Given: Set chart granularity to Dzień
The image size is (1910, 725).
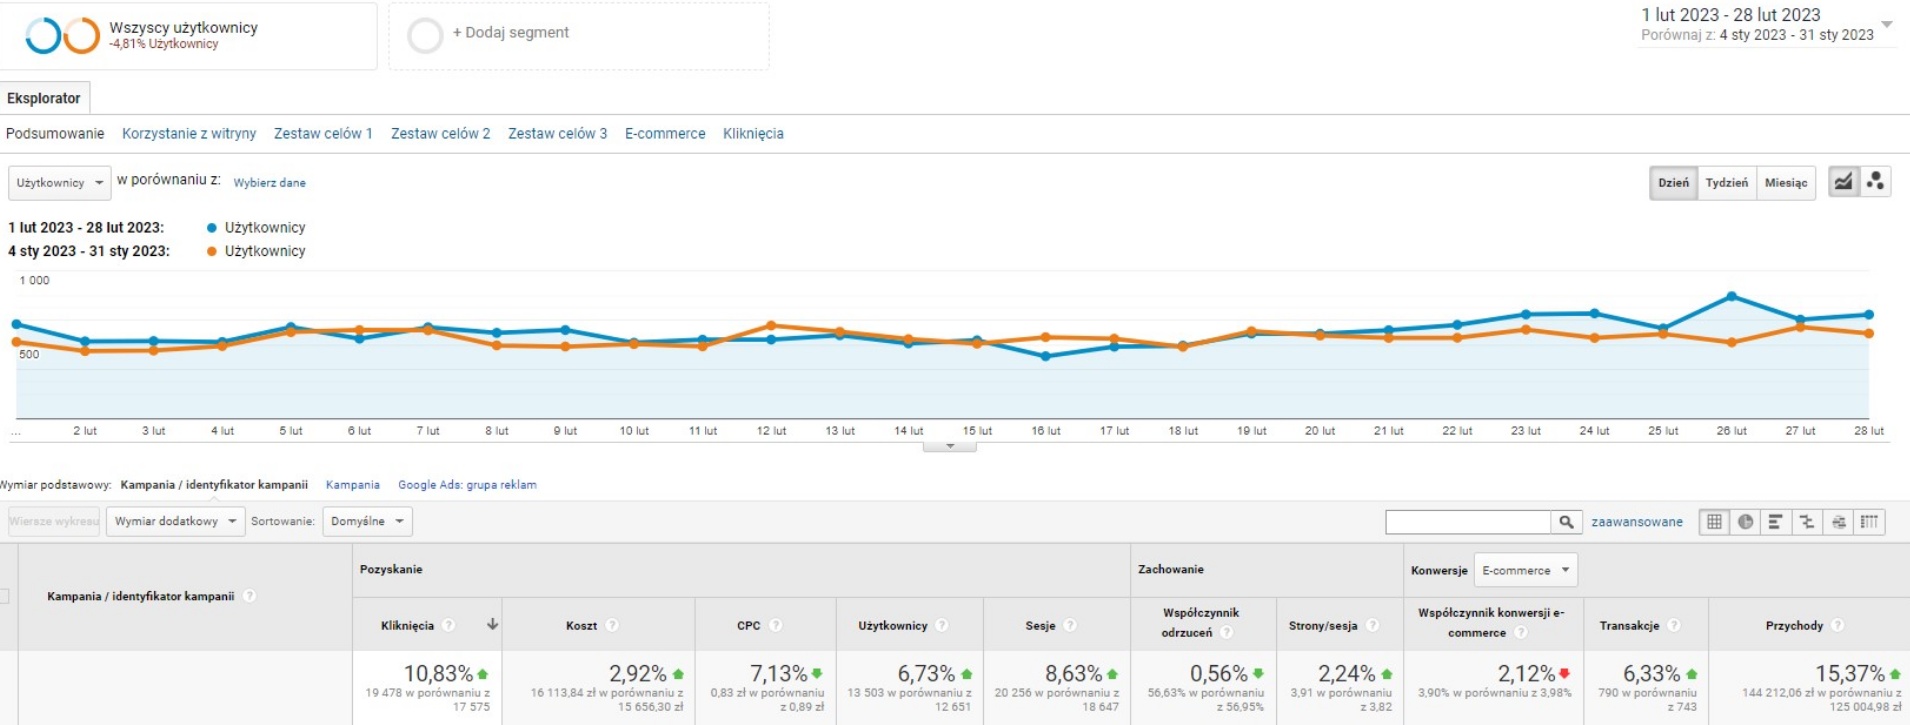Looking at the screenshot, I should point(1673,183).
